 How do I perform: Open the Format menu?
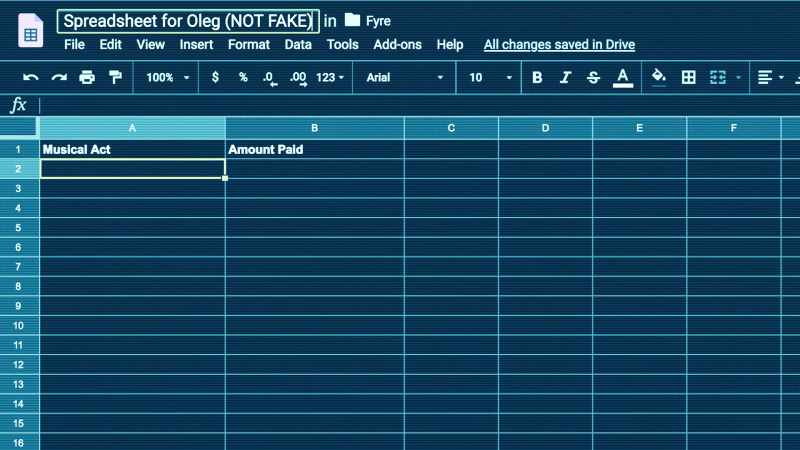pyautogui.click(x=249, y=45)
